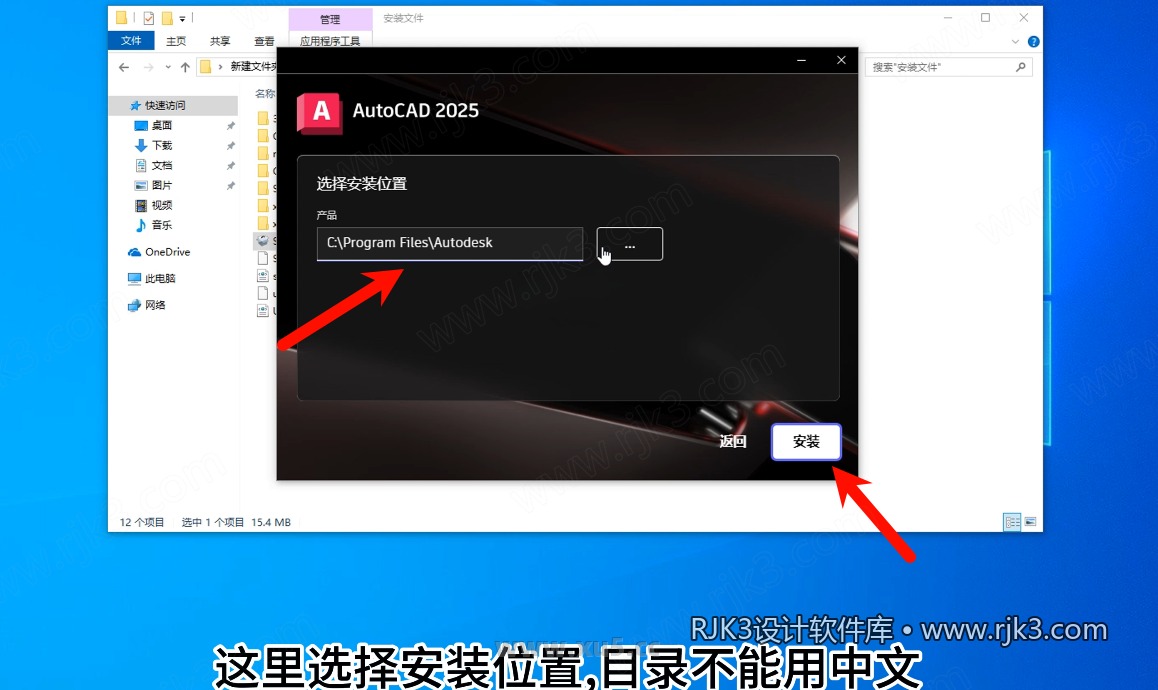Select 网络 in navigation pane
The height and width of the screenshot is (690, 1158).
[155, 305]
